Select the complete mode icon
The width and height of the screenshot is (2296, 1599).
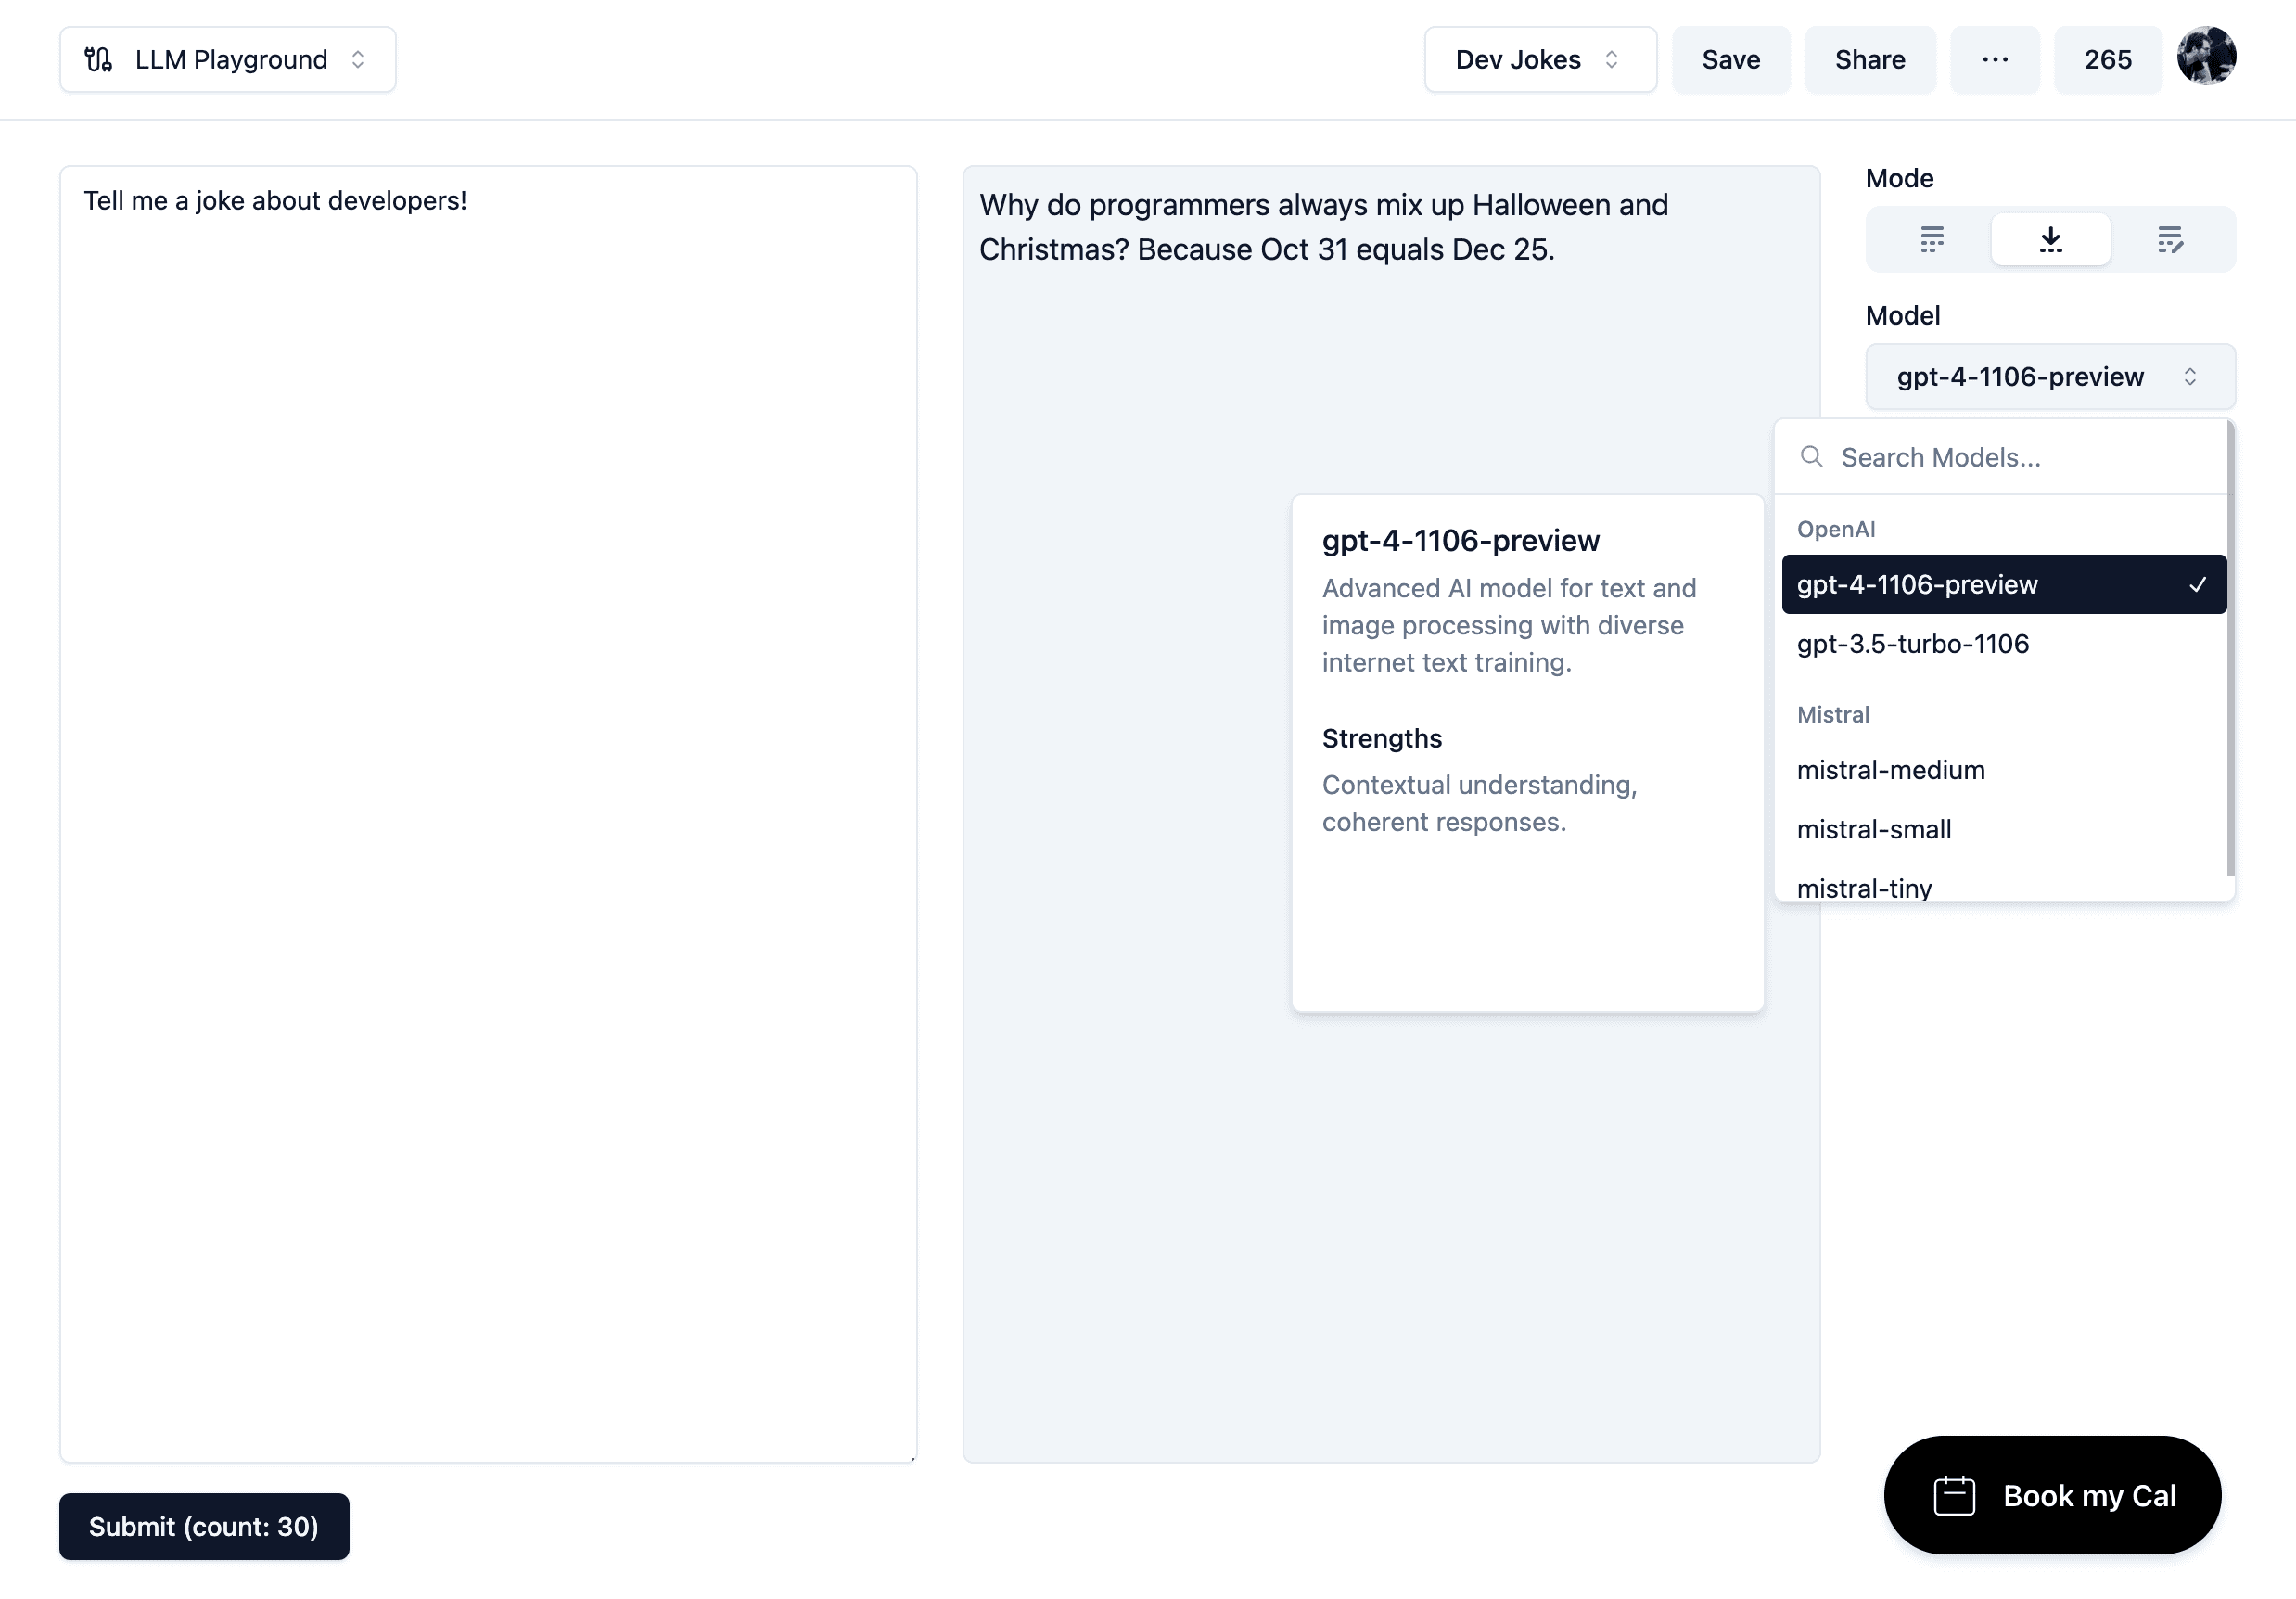(x=1931, y=240)
